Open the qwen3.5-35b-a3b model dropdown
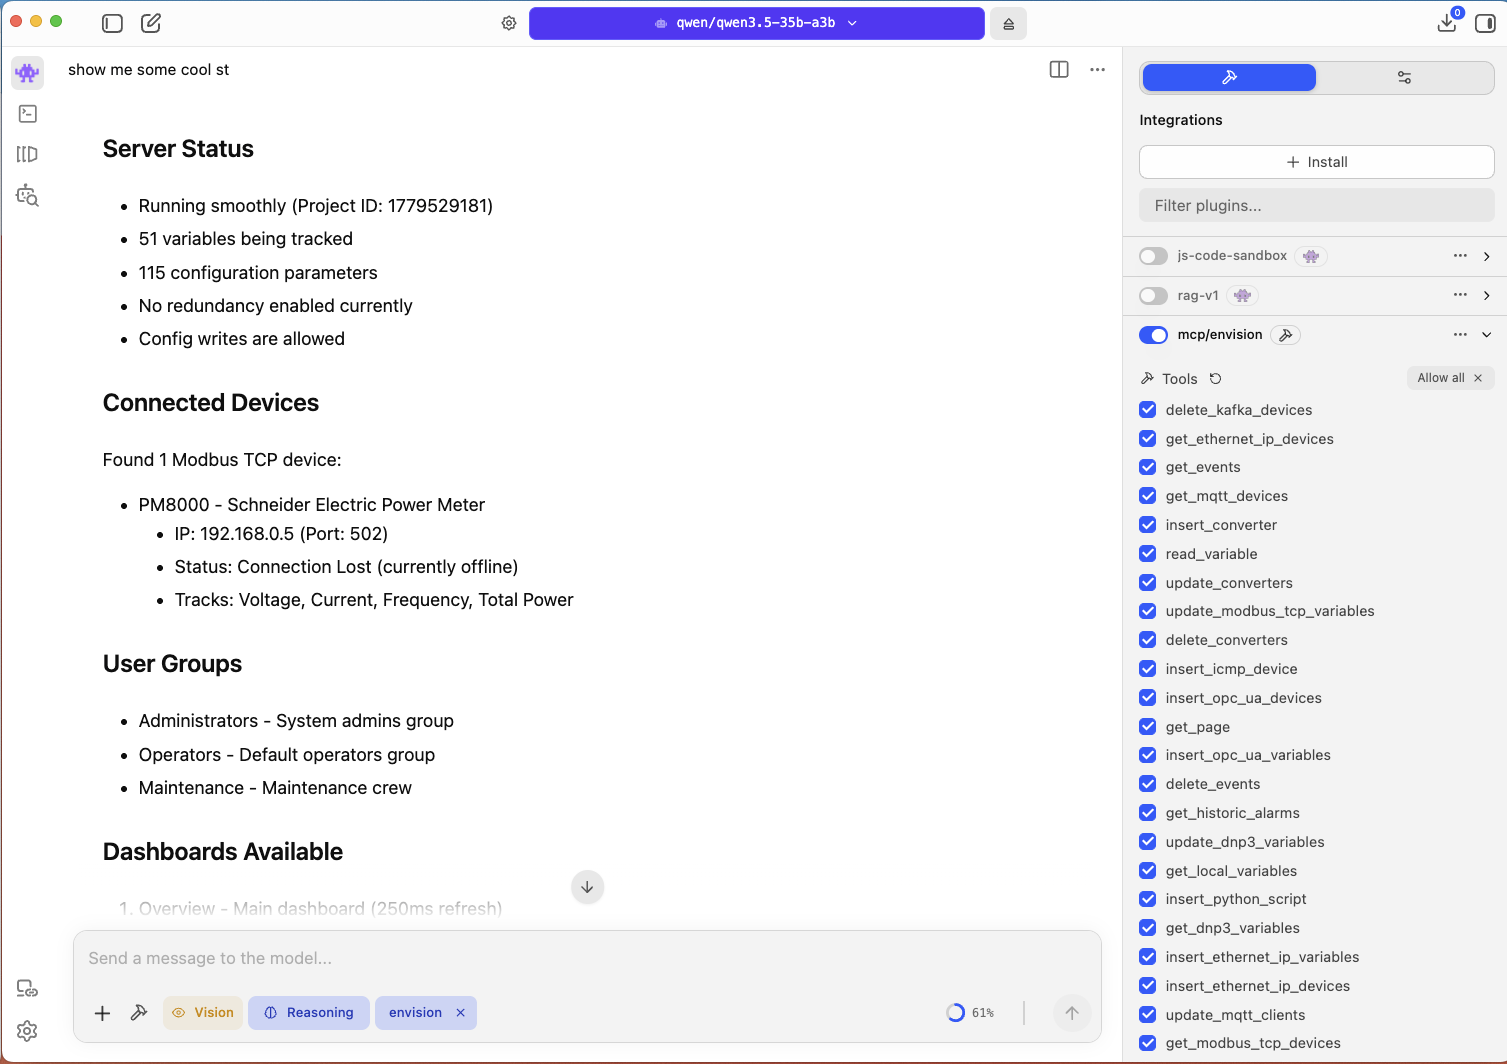 point(756,23)
